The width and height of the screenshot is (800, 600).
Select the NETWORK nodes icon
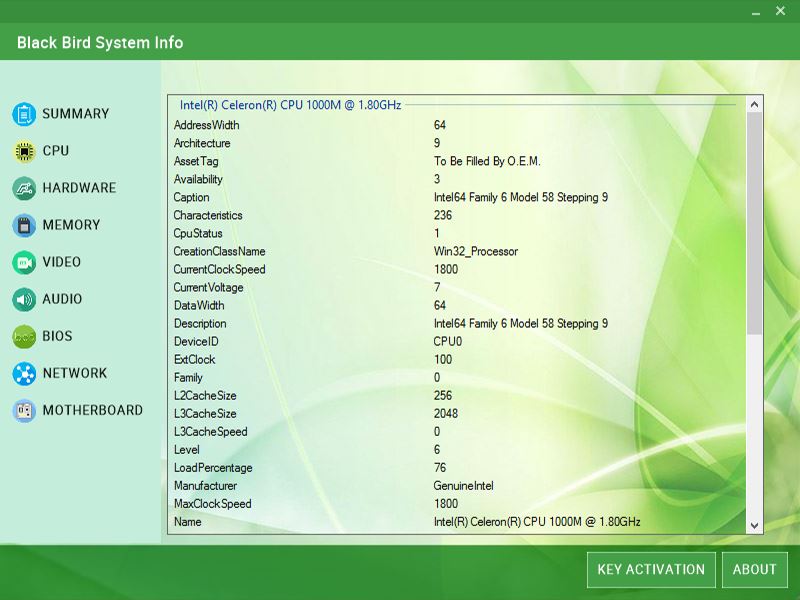pos(22,373)
